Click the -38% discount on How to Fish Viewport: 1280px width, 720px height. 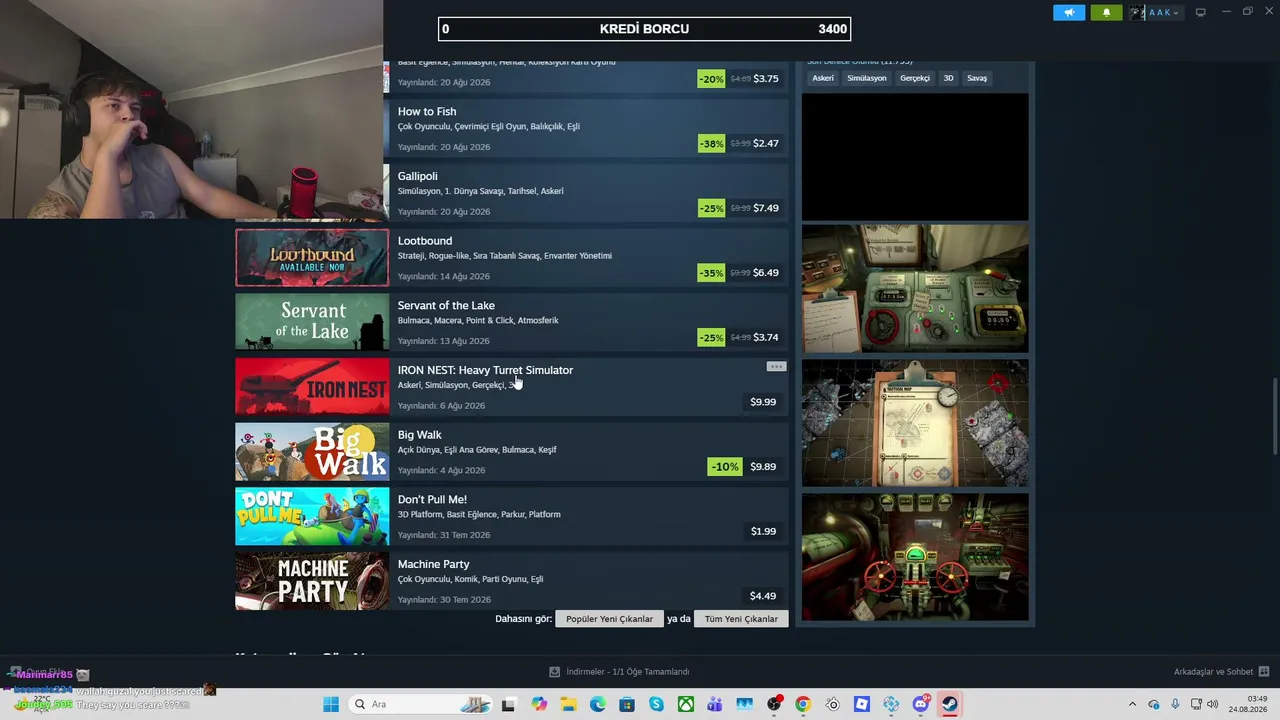[711, 144]
